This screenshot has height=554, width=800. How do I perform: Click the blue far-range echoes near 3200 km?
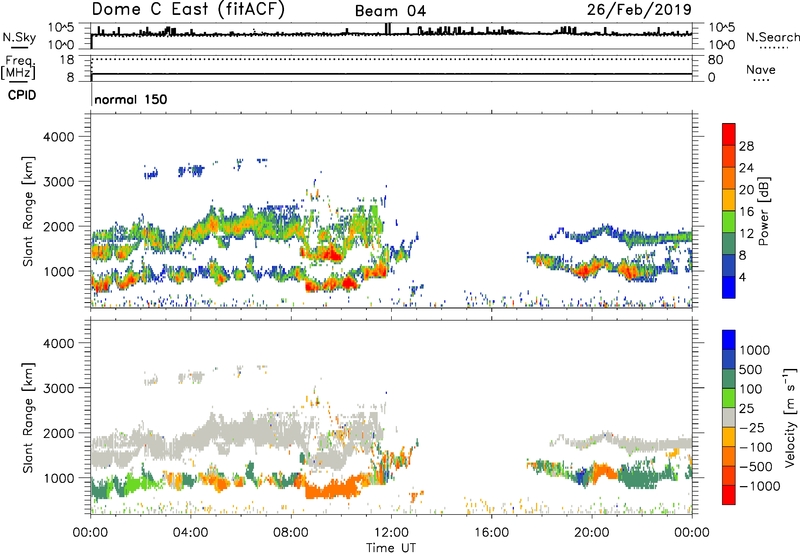point(190,170)
